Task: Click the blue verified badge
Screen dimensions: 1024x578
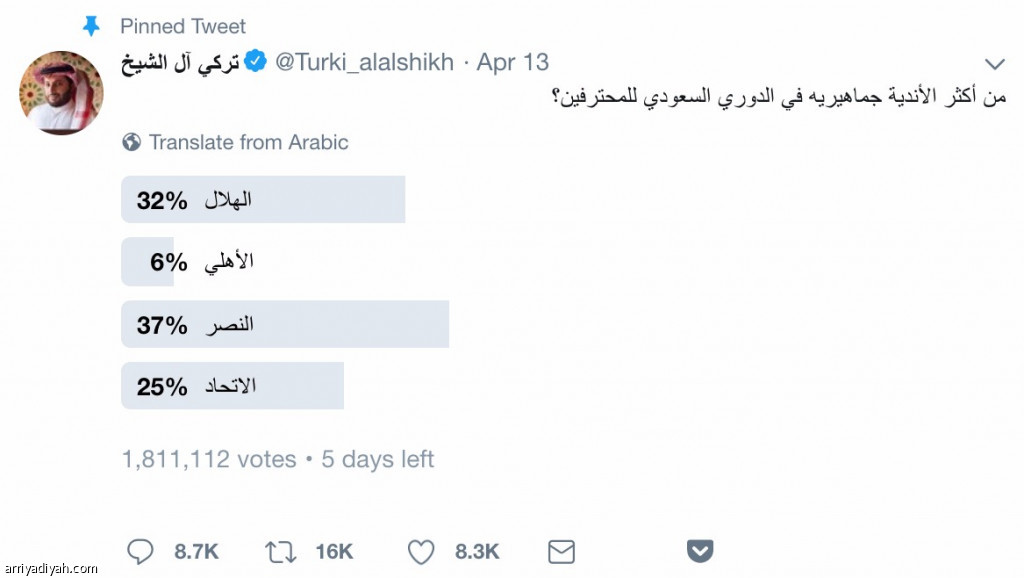Action: pos(256,62)
